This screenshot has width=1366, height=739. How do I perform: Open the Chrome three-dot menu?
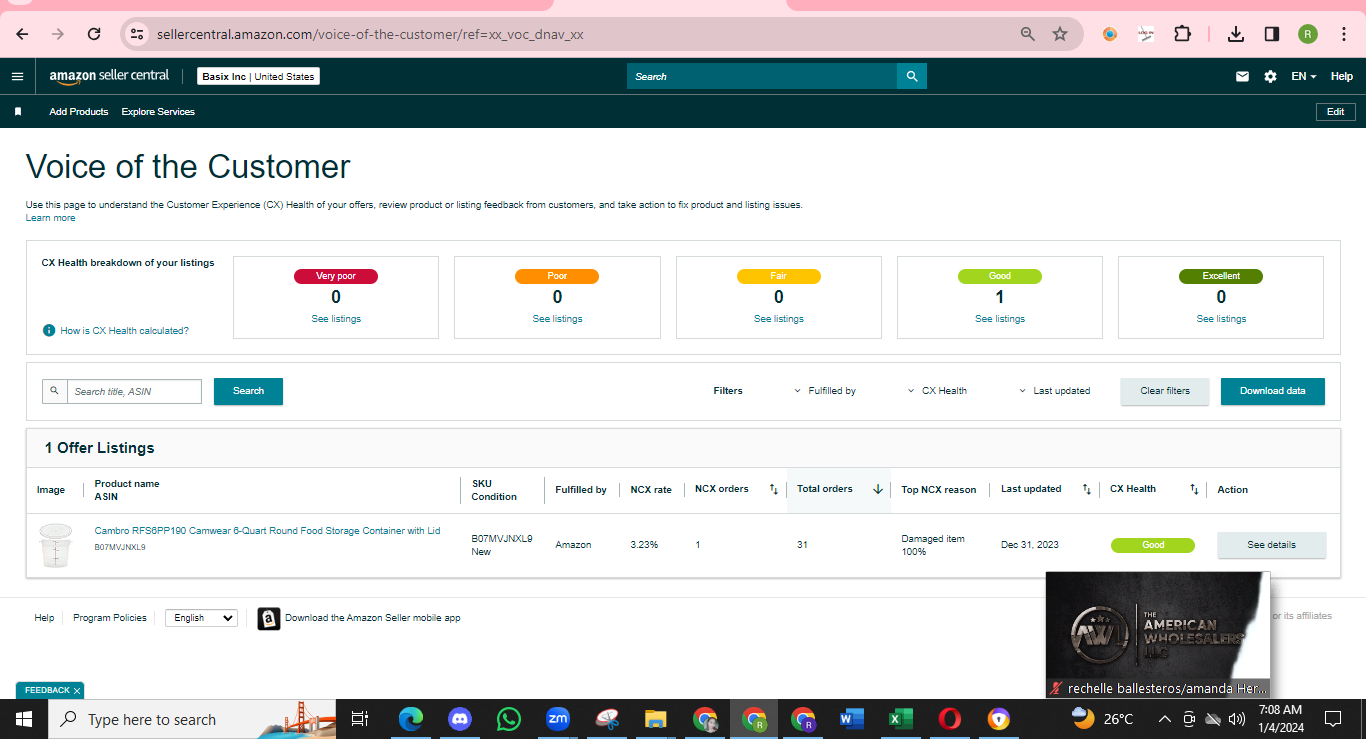(1344, 34)
